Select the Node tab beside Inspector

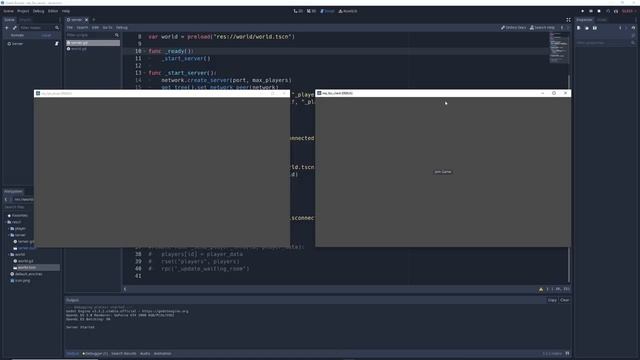pos(602,20)
